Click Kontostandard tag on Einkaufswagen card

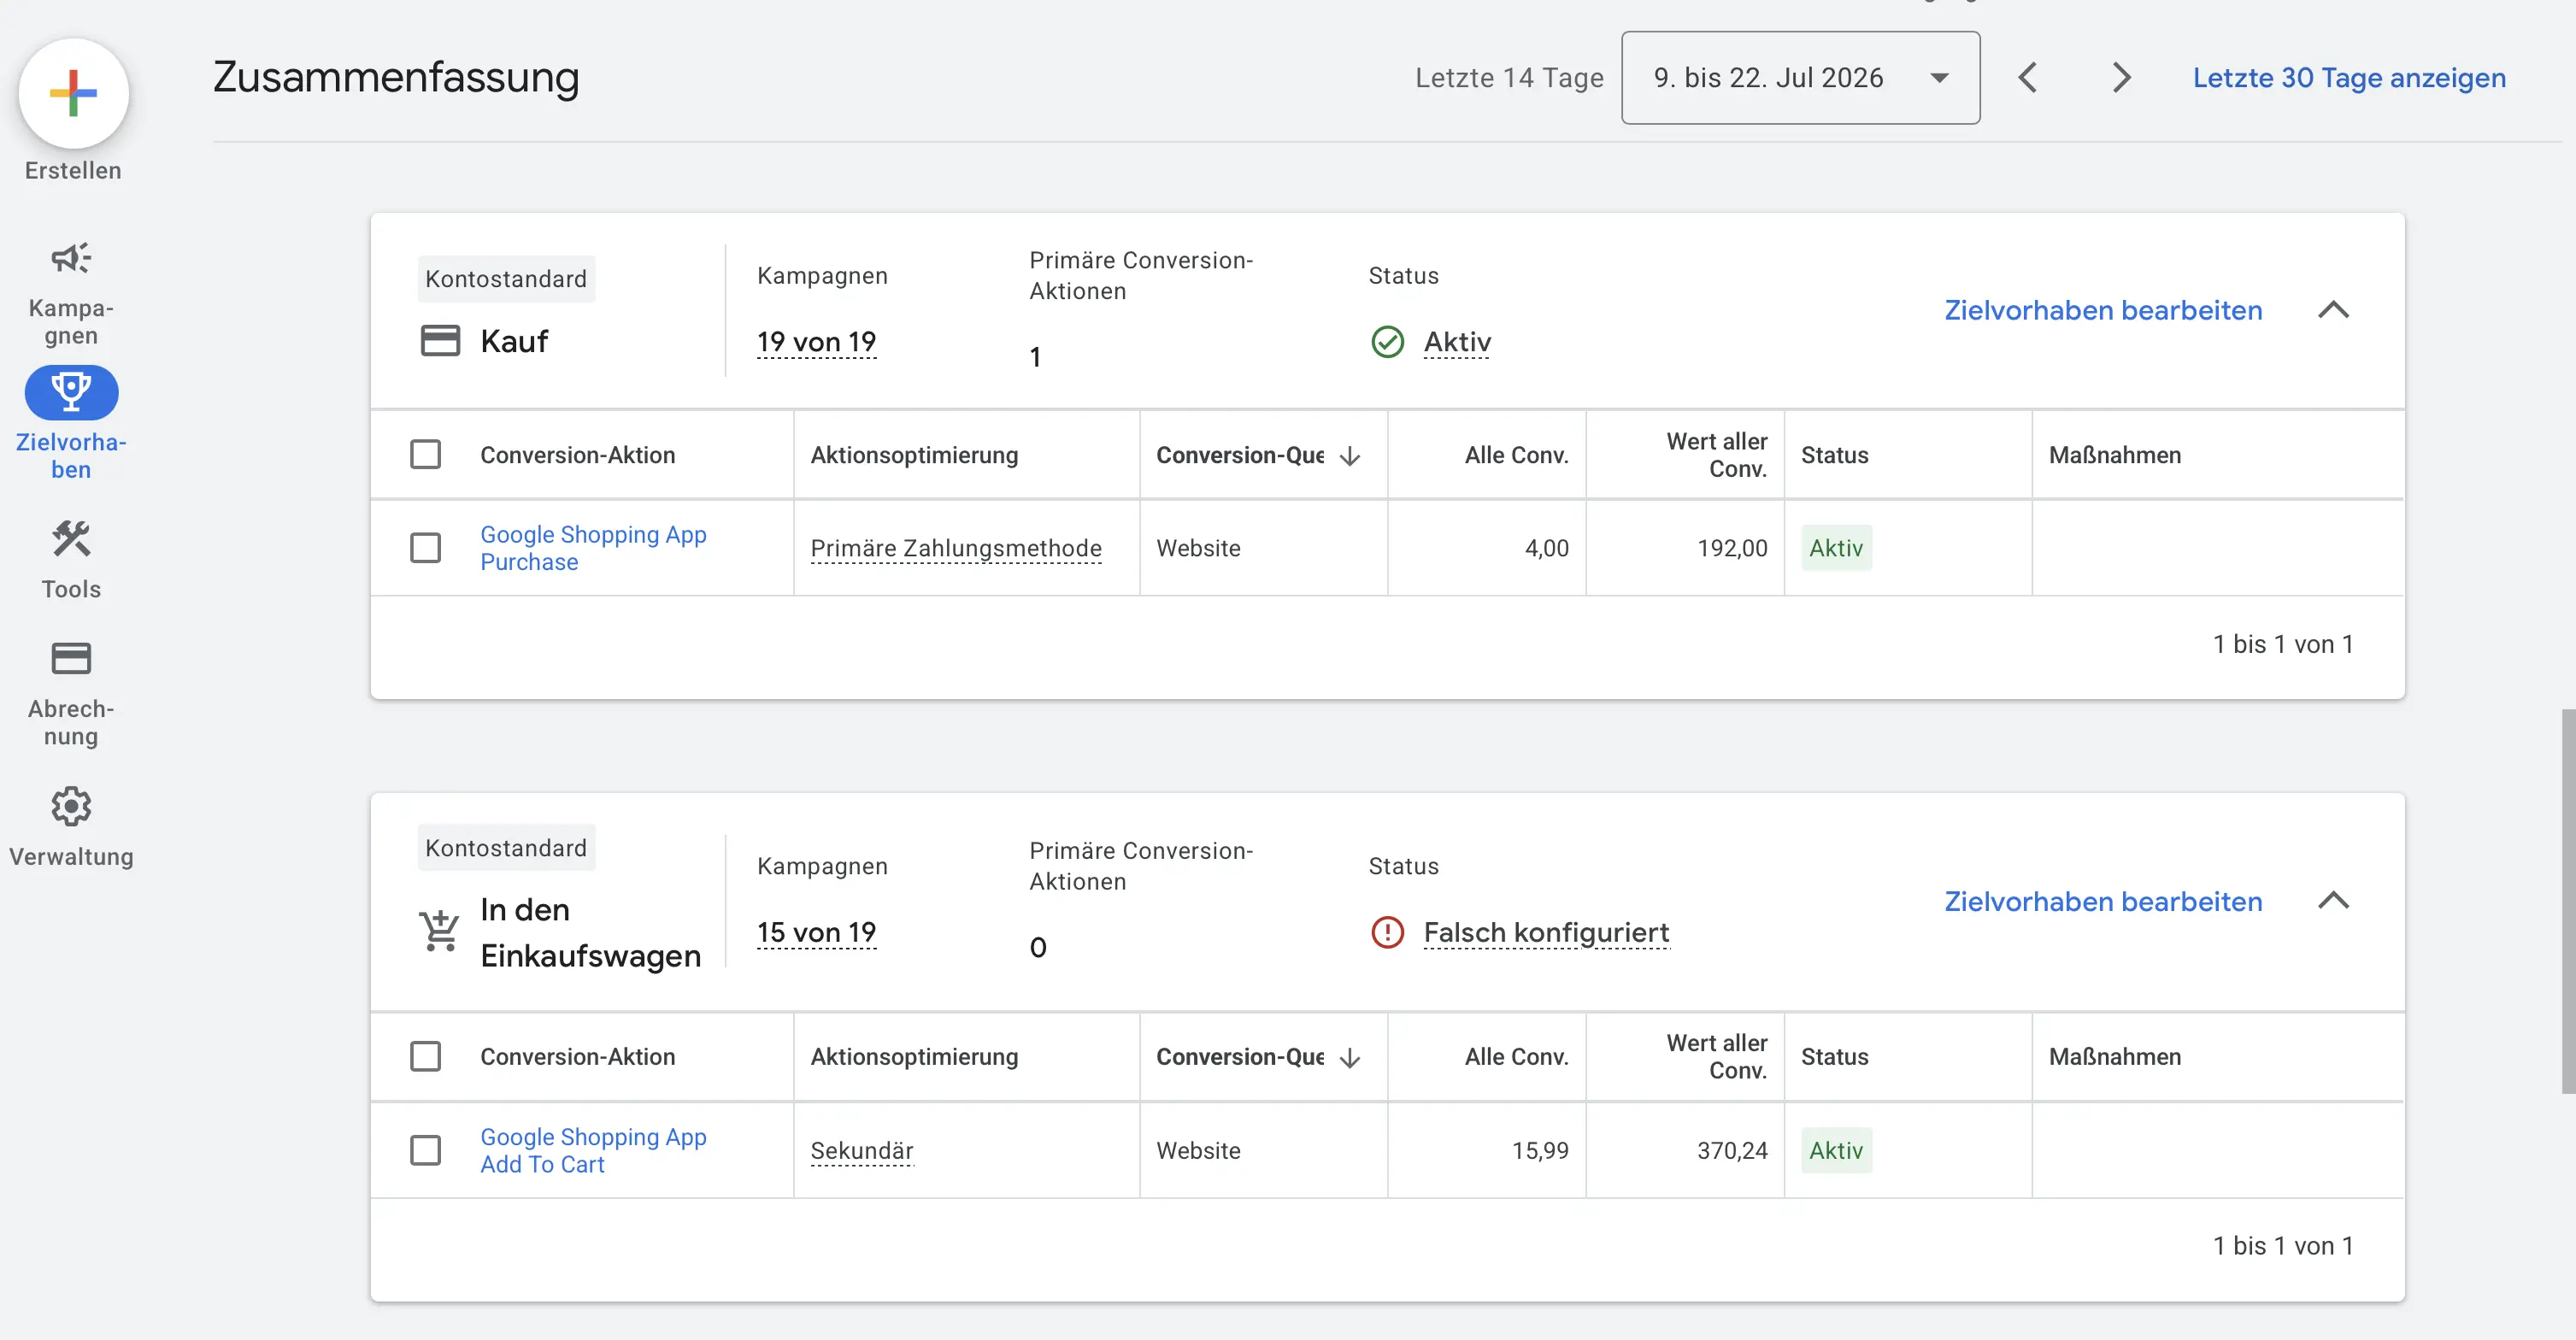506,848
